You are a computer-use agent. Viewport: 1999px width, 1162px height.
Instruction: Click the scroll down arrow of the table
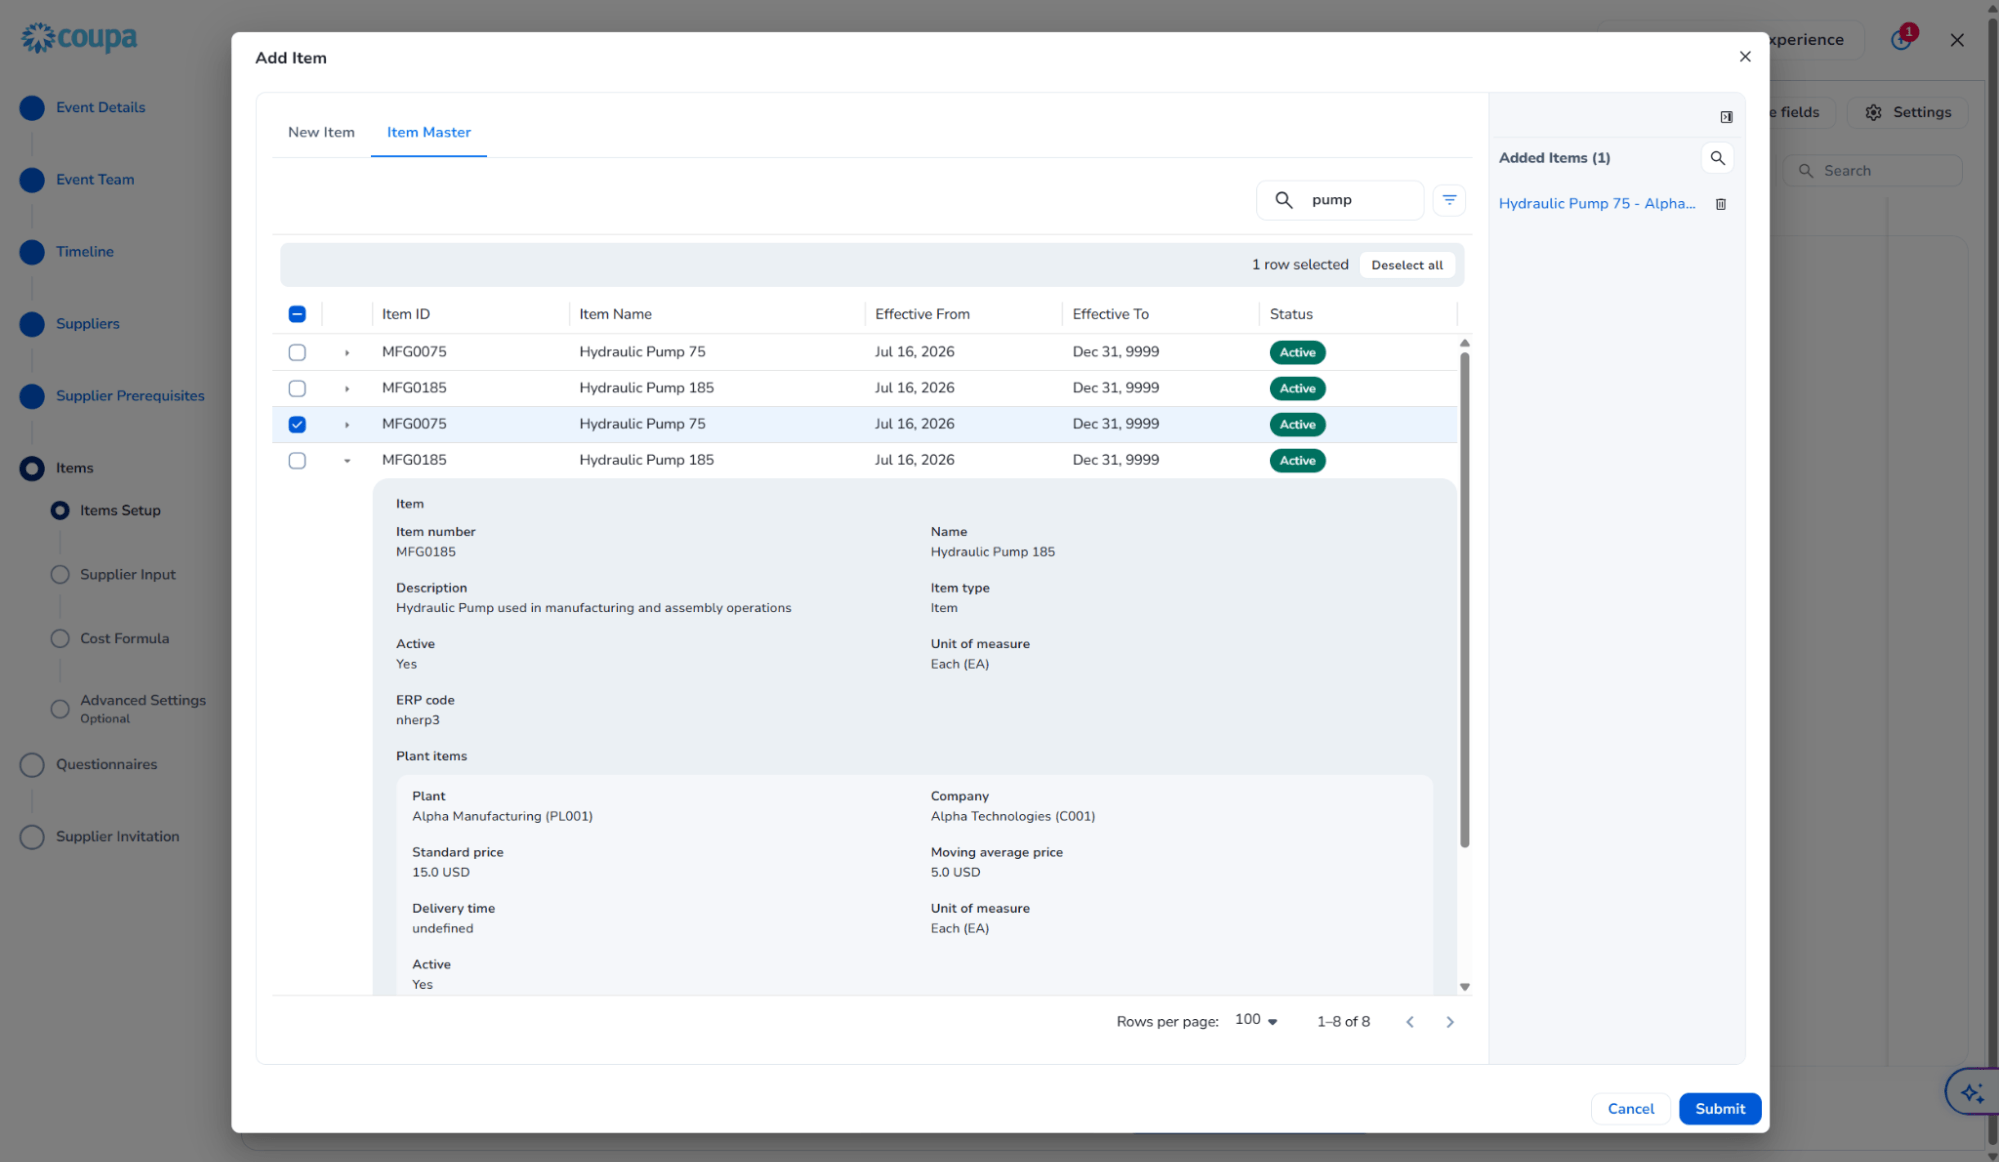point(1464,987)
